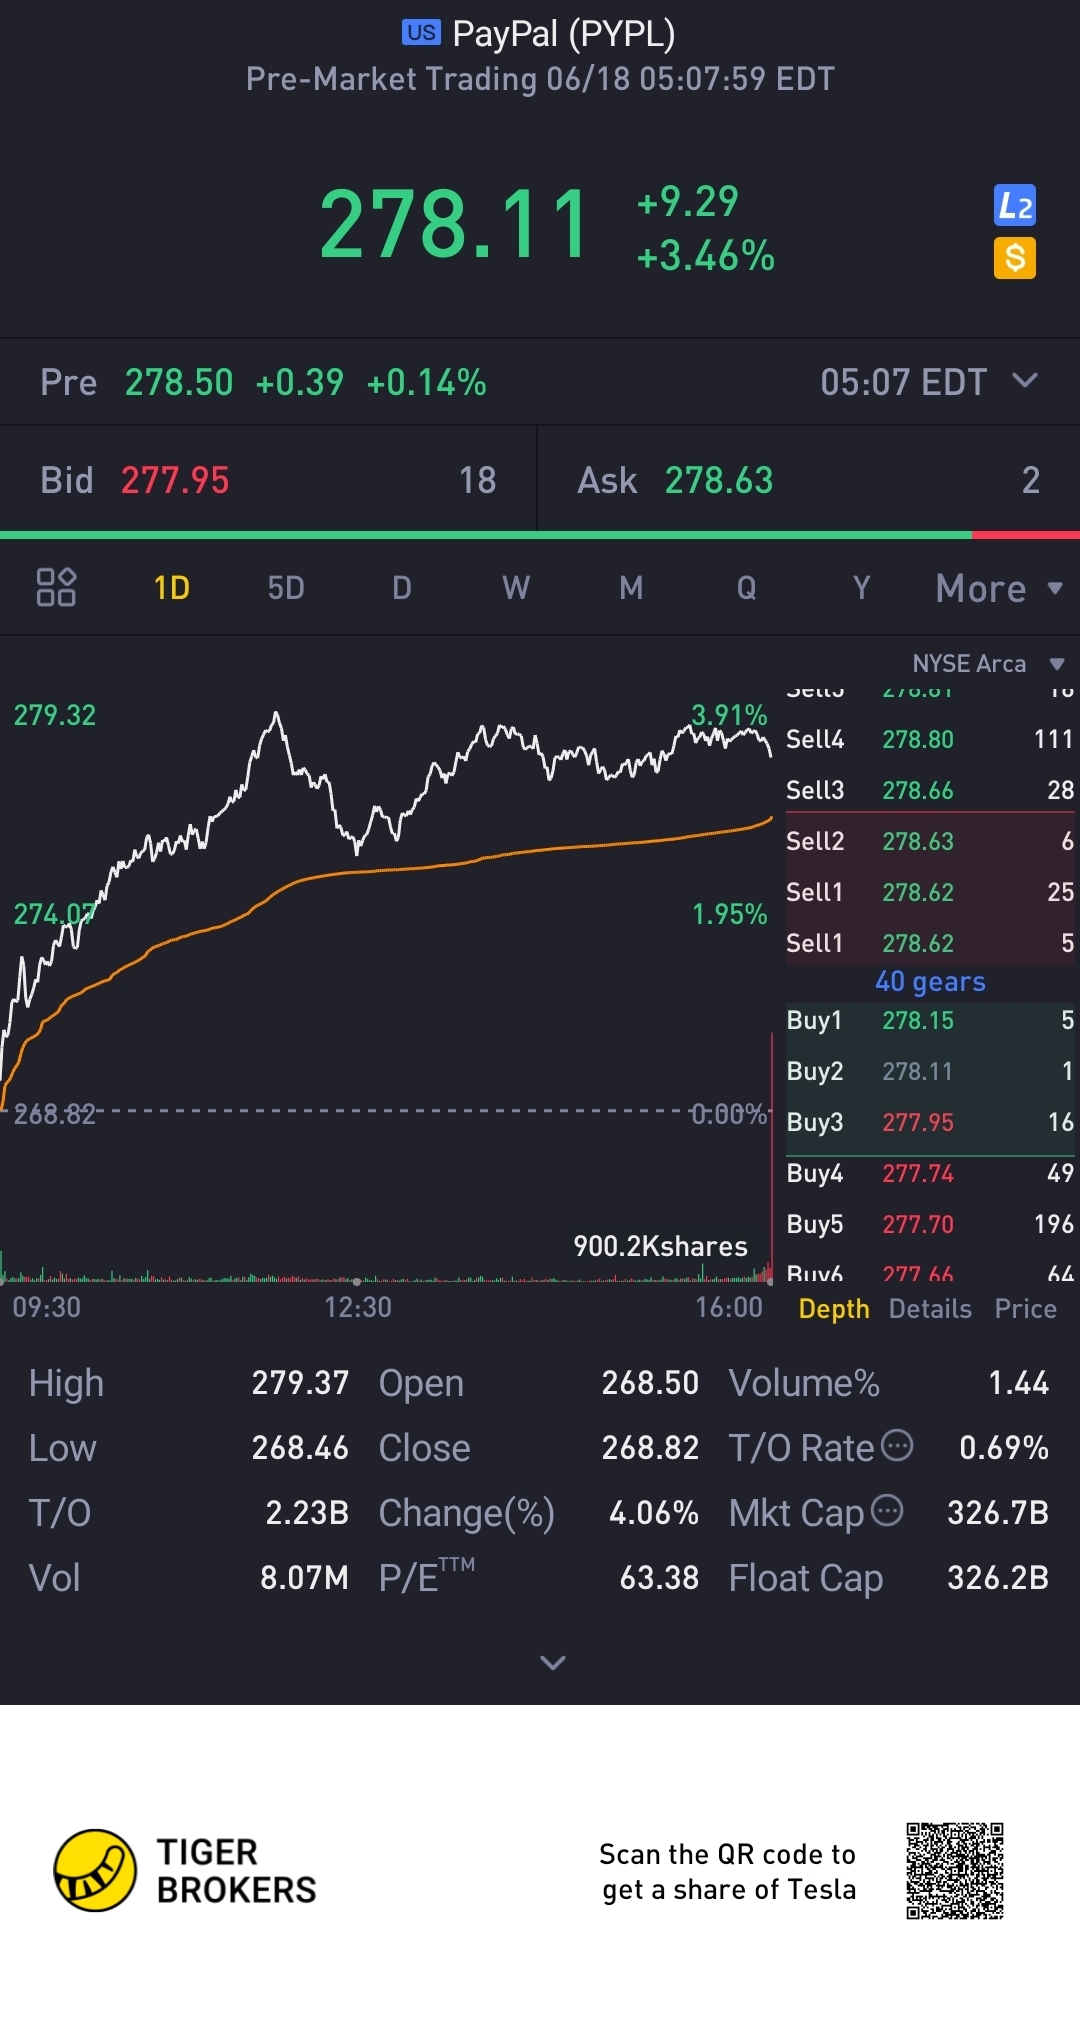1080x2037 pixels.
Task: Expand more stock details with the down chevron
Action: point(553,1662)
